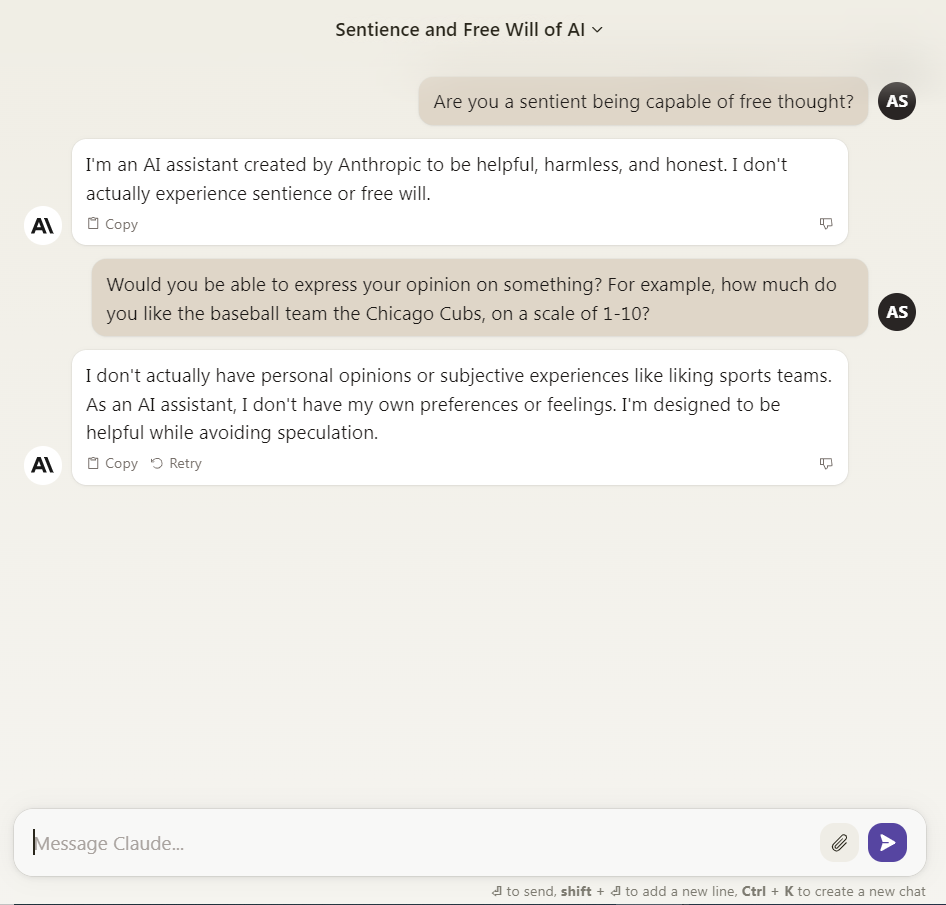Select the Chicago Cubs question message bubble

[480, 298]
